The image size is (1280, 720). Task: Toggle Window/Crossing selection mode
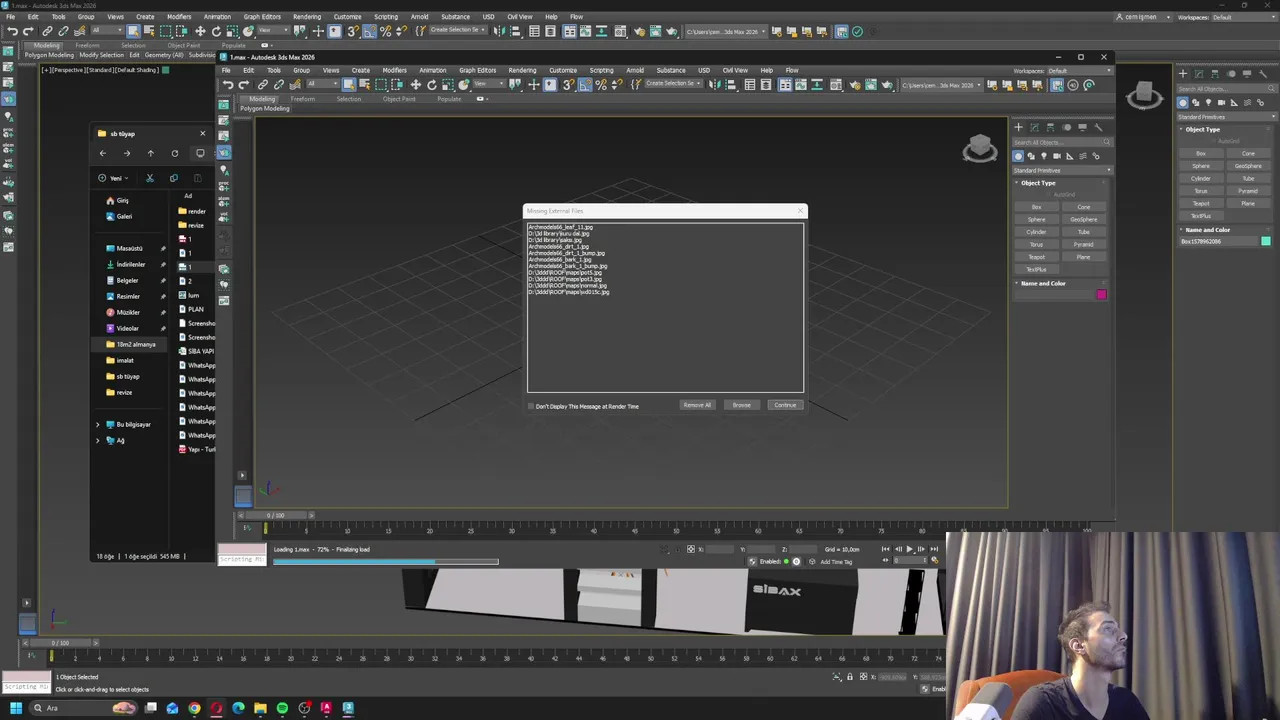(x=397, y=85)
